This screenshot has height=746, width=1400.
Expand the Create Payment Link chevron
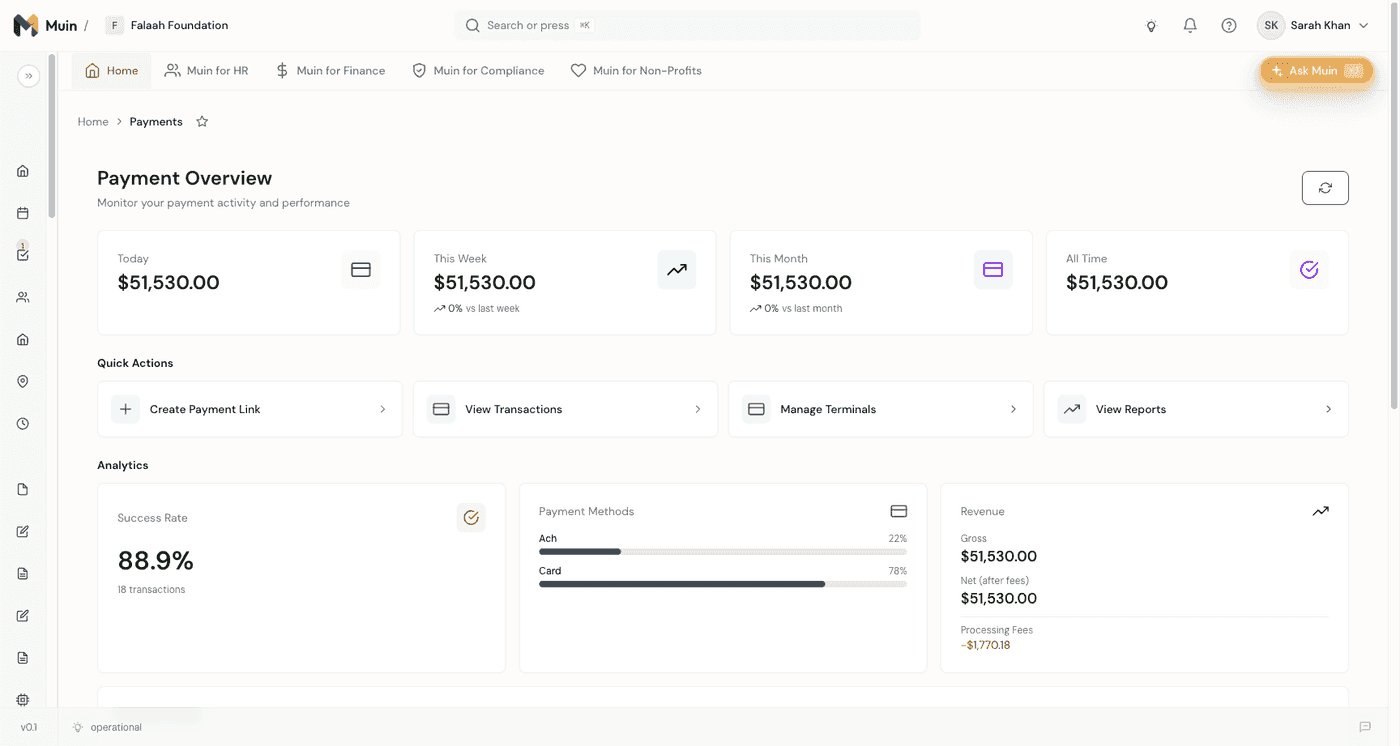382,409
